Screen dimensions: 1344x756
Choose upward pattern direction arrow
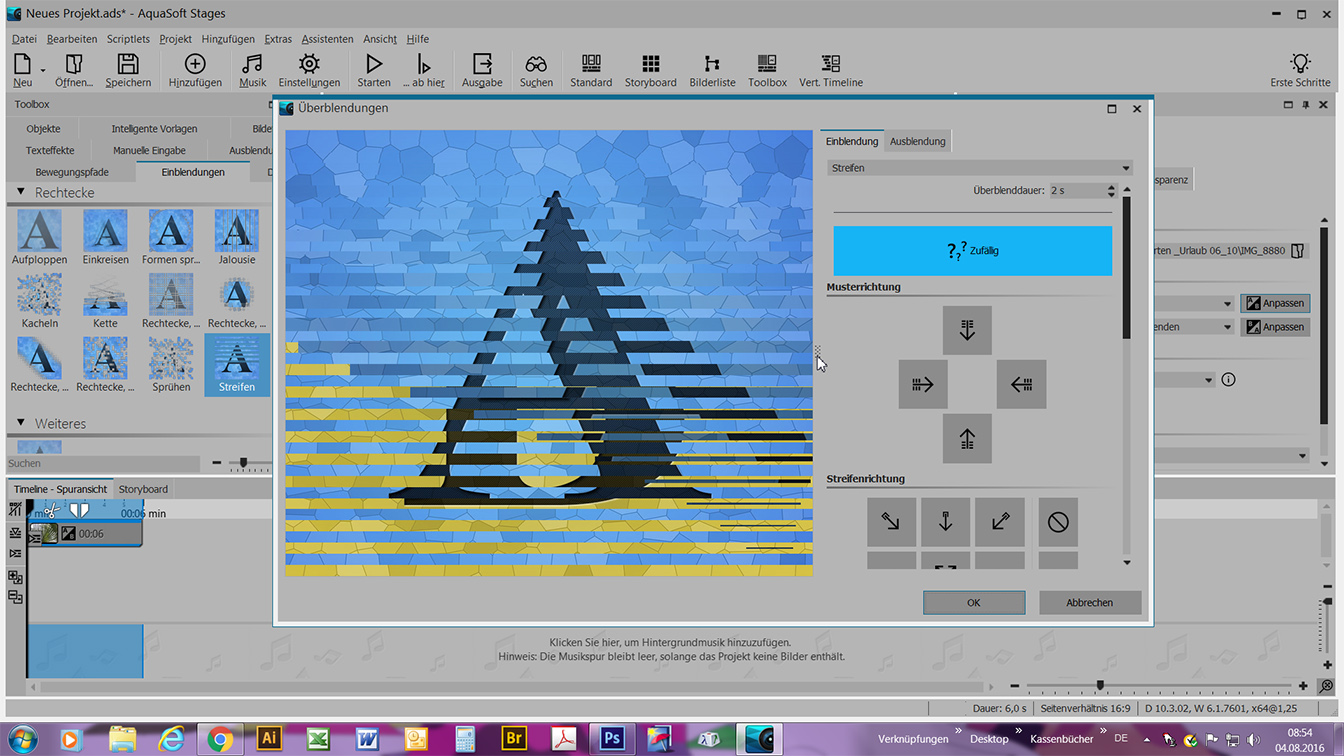click(966, 439)
